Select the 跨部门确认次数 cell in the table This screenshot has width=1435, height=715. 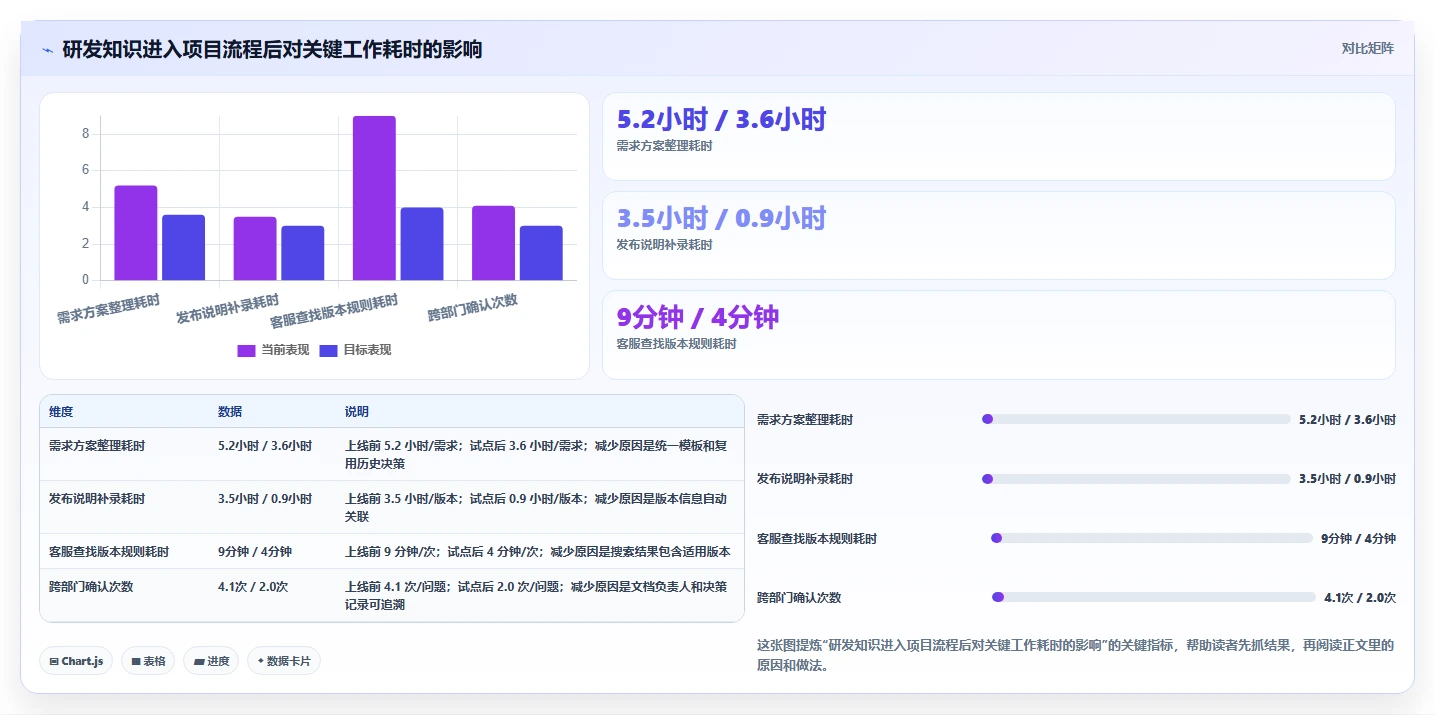coord(91,587)
